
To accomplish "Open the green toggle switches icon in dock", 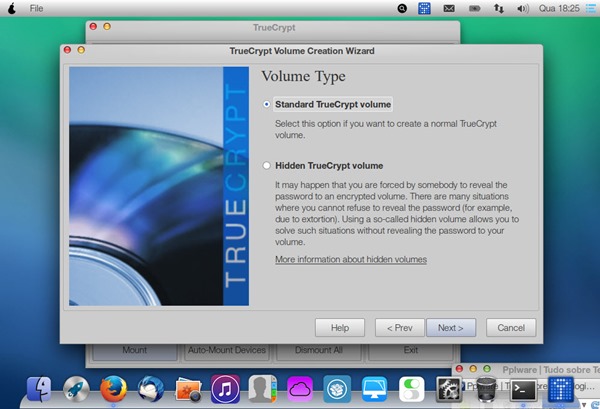I will tap(412, 389).
